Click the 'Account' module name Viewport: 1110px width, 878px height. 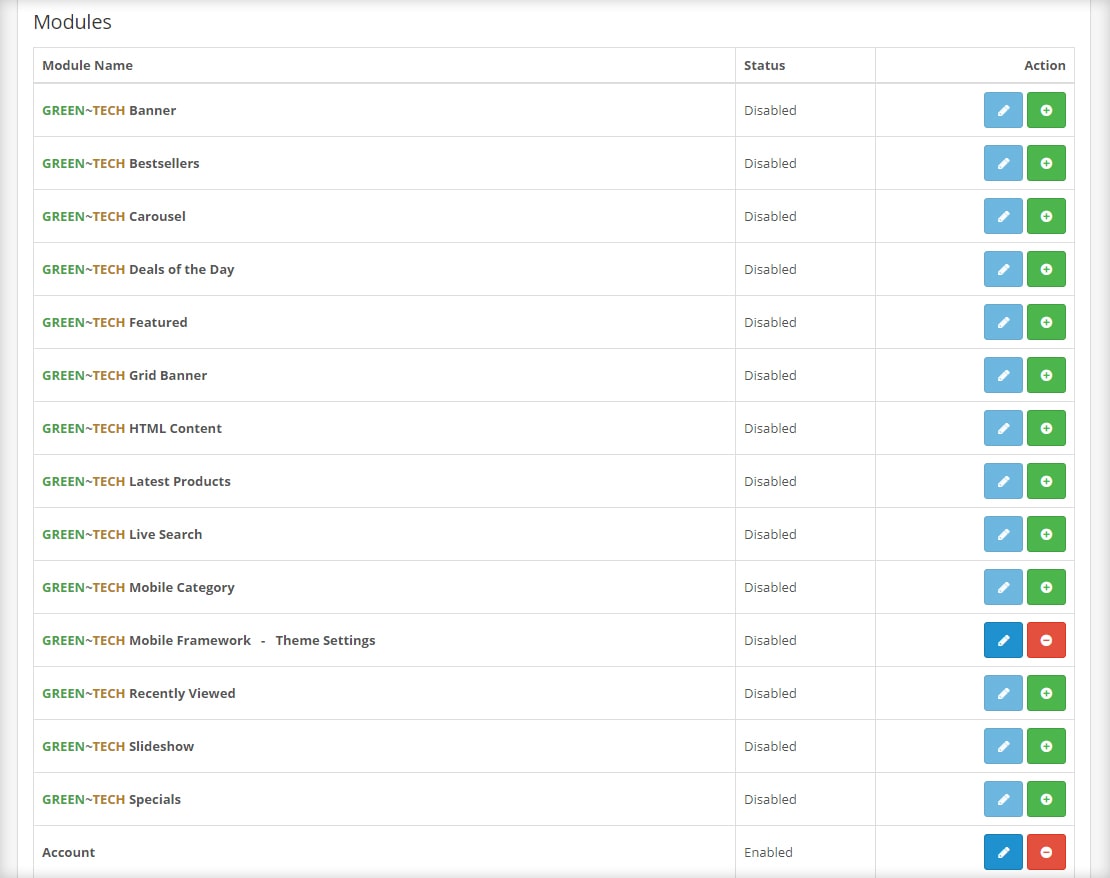click(69, 853)
